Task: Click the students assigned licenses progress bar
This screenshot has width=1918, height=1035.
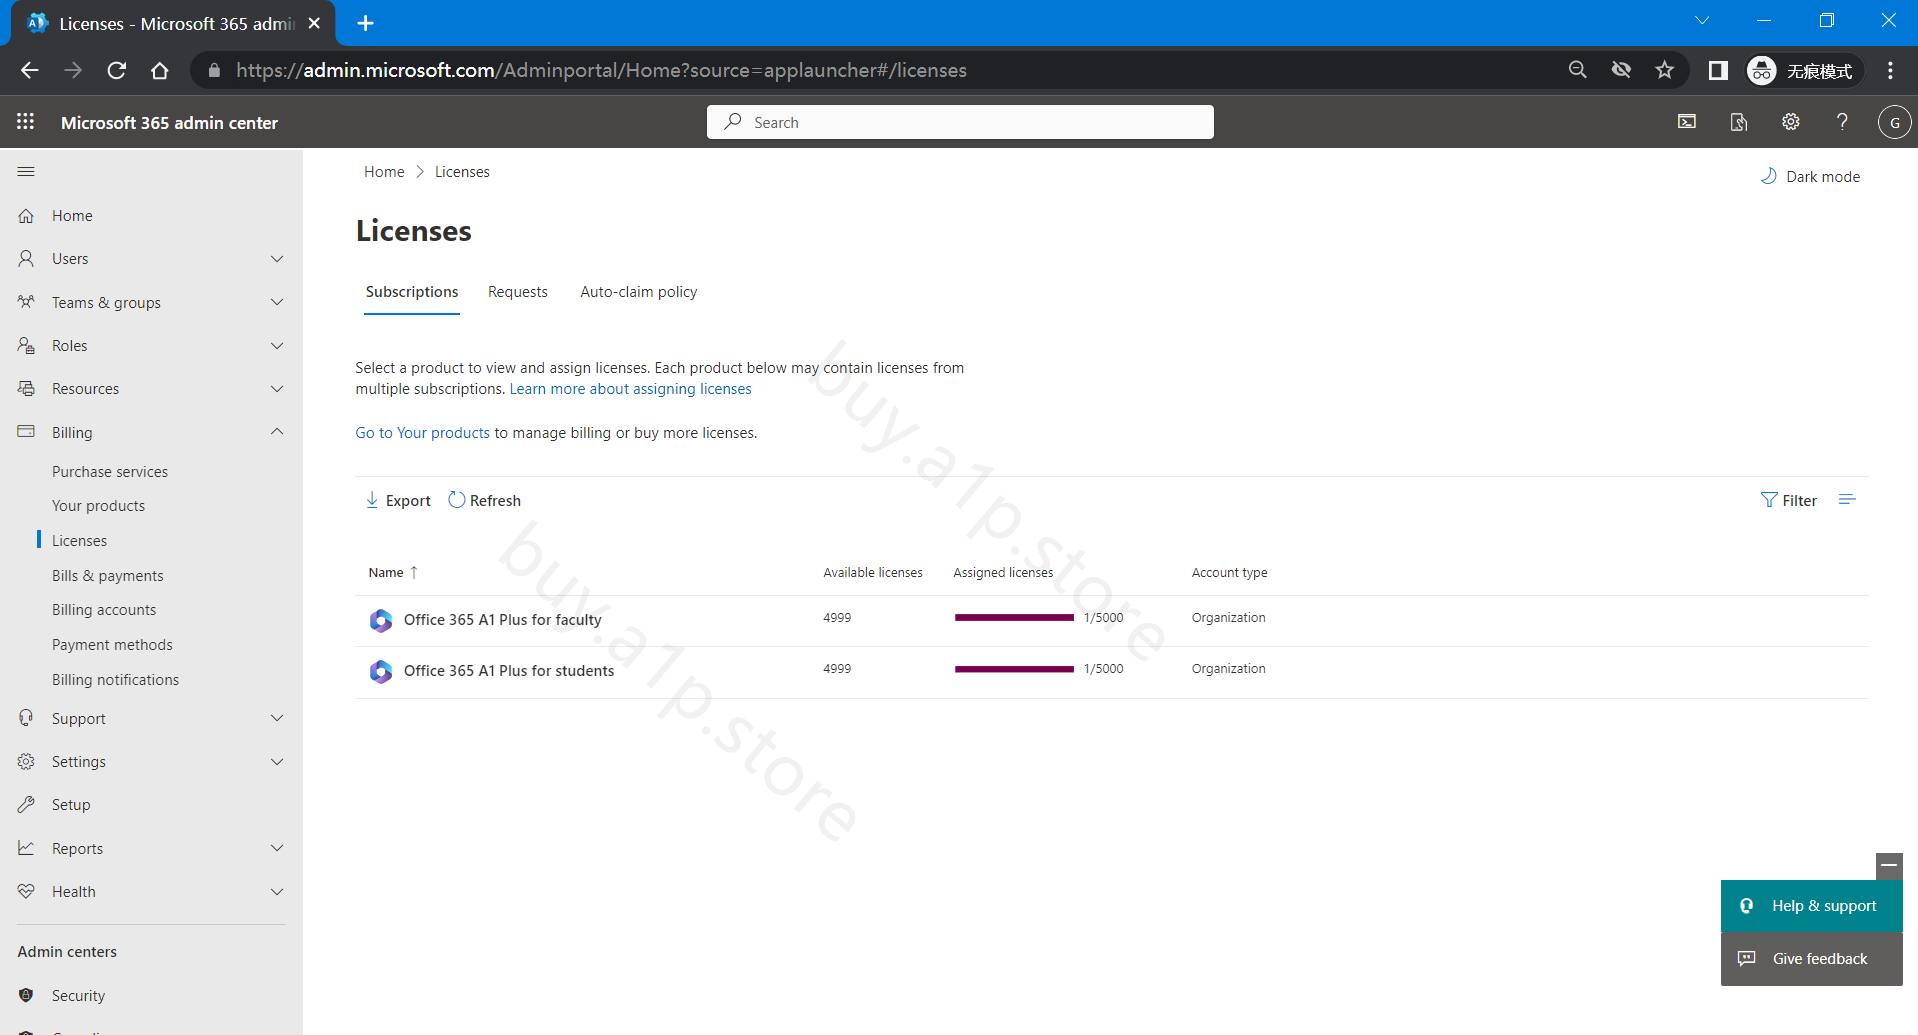Action: click(x=1014, y=669)
